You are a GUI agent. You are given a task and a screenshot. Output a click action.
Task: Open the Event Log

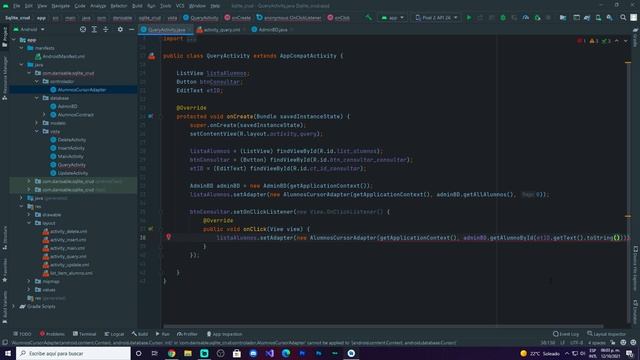click(x=566, y=334)
